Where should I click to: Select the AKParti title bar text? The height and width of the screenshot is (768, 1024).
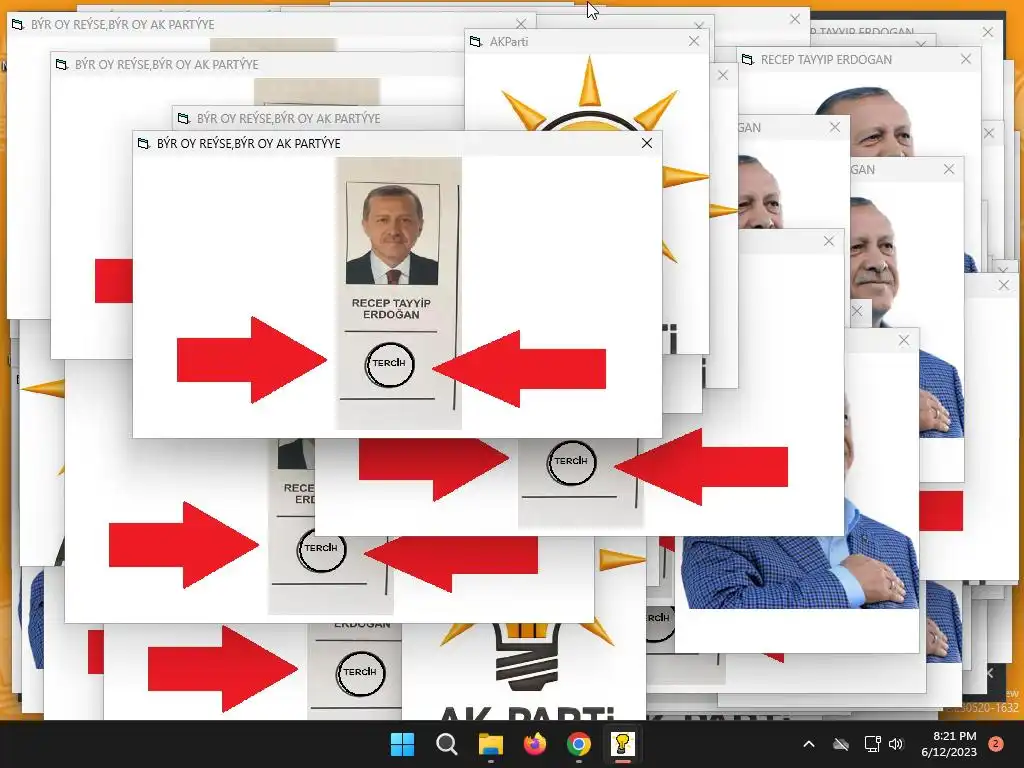pyautogui.click(x=509, y=42)
